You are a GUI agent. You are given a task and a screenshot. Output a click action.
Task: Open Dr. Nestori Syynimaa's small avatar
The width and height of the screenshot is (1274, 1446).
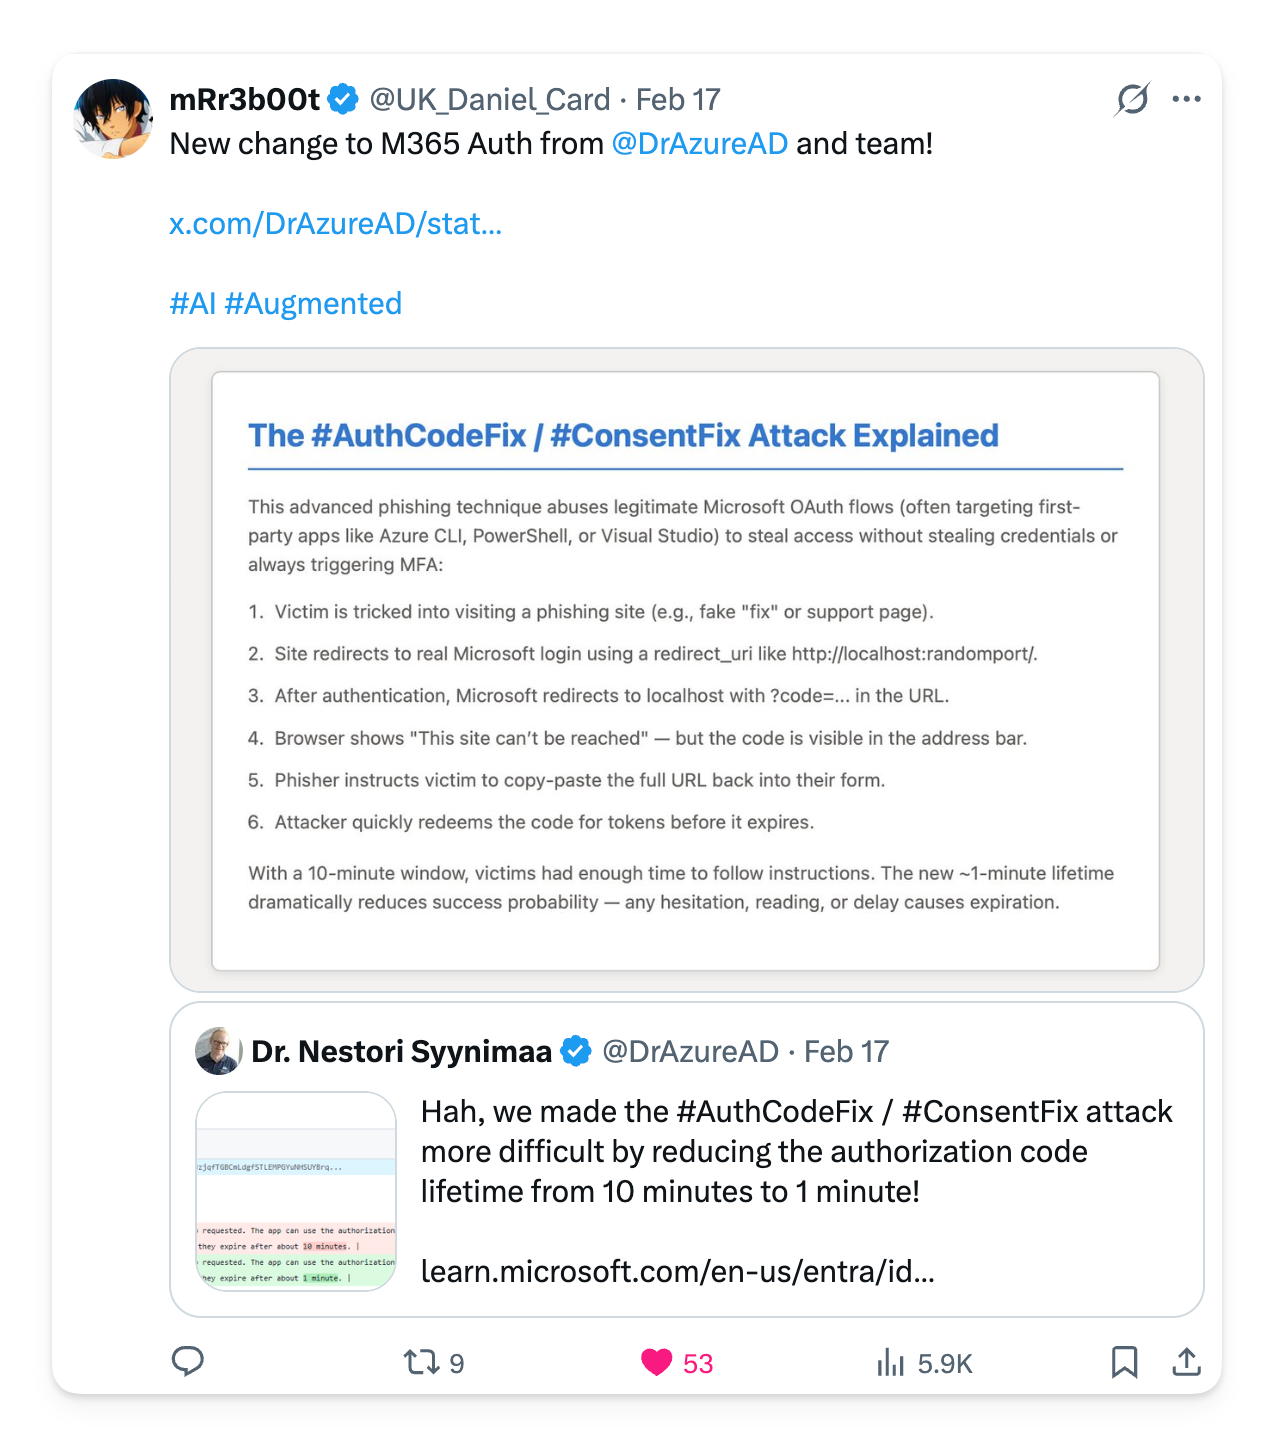[218, 1051]
